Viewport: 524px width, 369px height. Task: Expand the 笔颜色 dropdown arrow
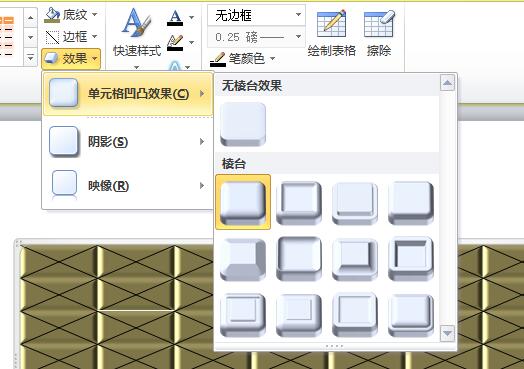(x=273, y=59)
